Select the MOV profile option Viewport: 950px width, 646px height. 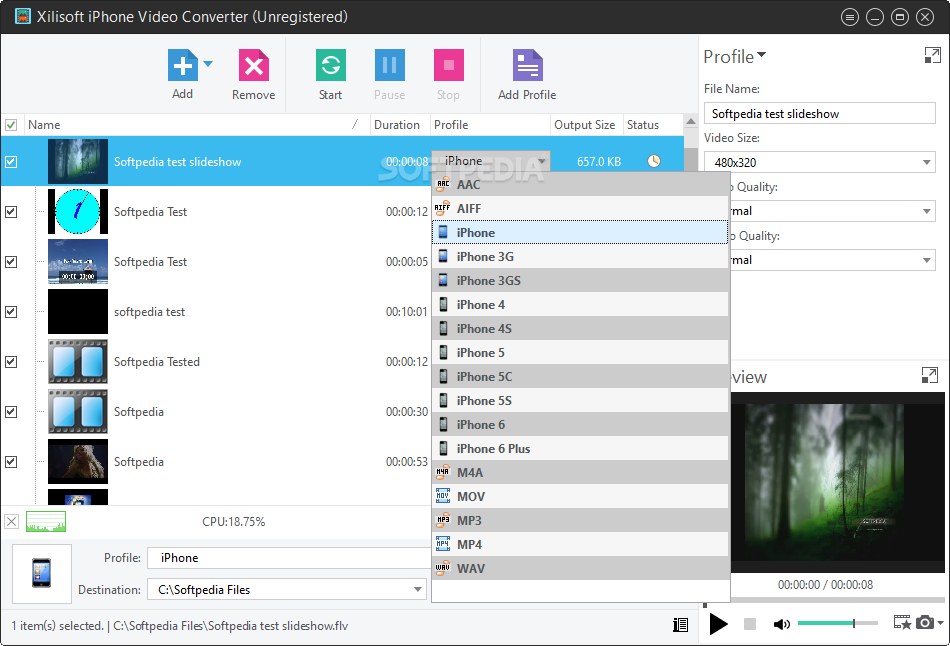[580, 496]
